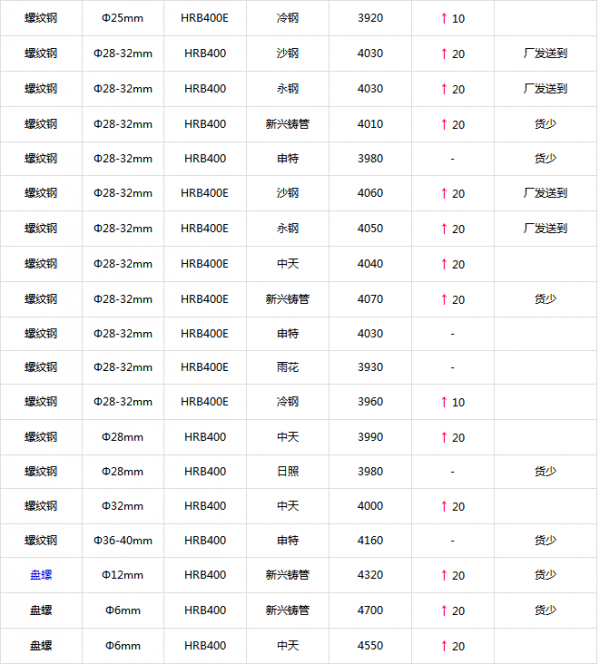The height and width of the screenshot is (664, 600).
Task: Click 厂发送到 note in the 4060 row
Action: pos(545,193)
